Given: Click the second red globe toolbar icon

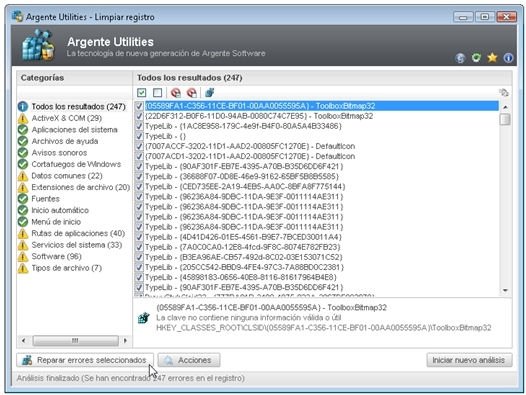Looking at the screenshot, I should coord(192,93).
